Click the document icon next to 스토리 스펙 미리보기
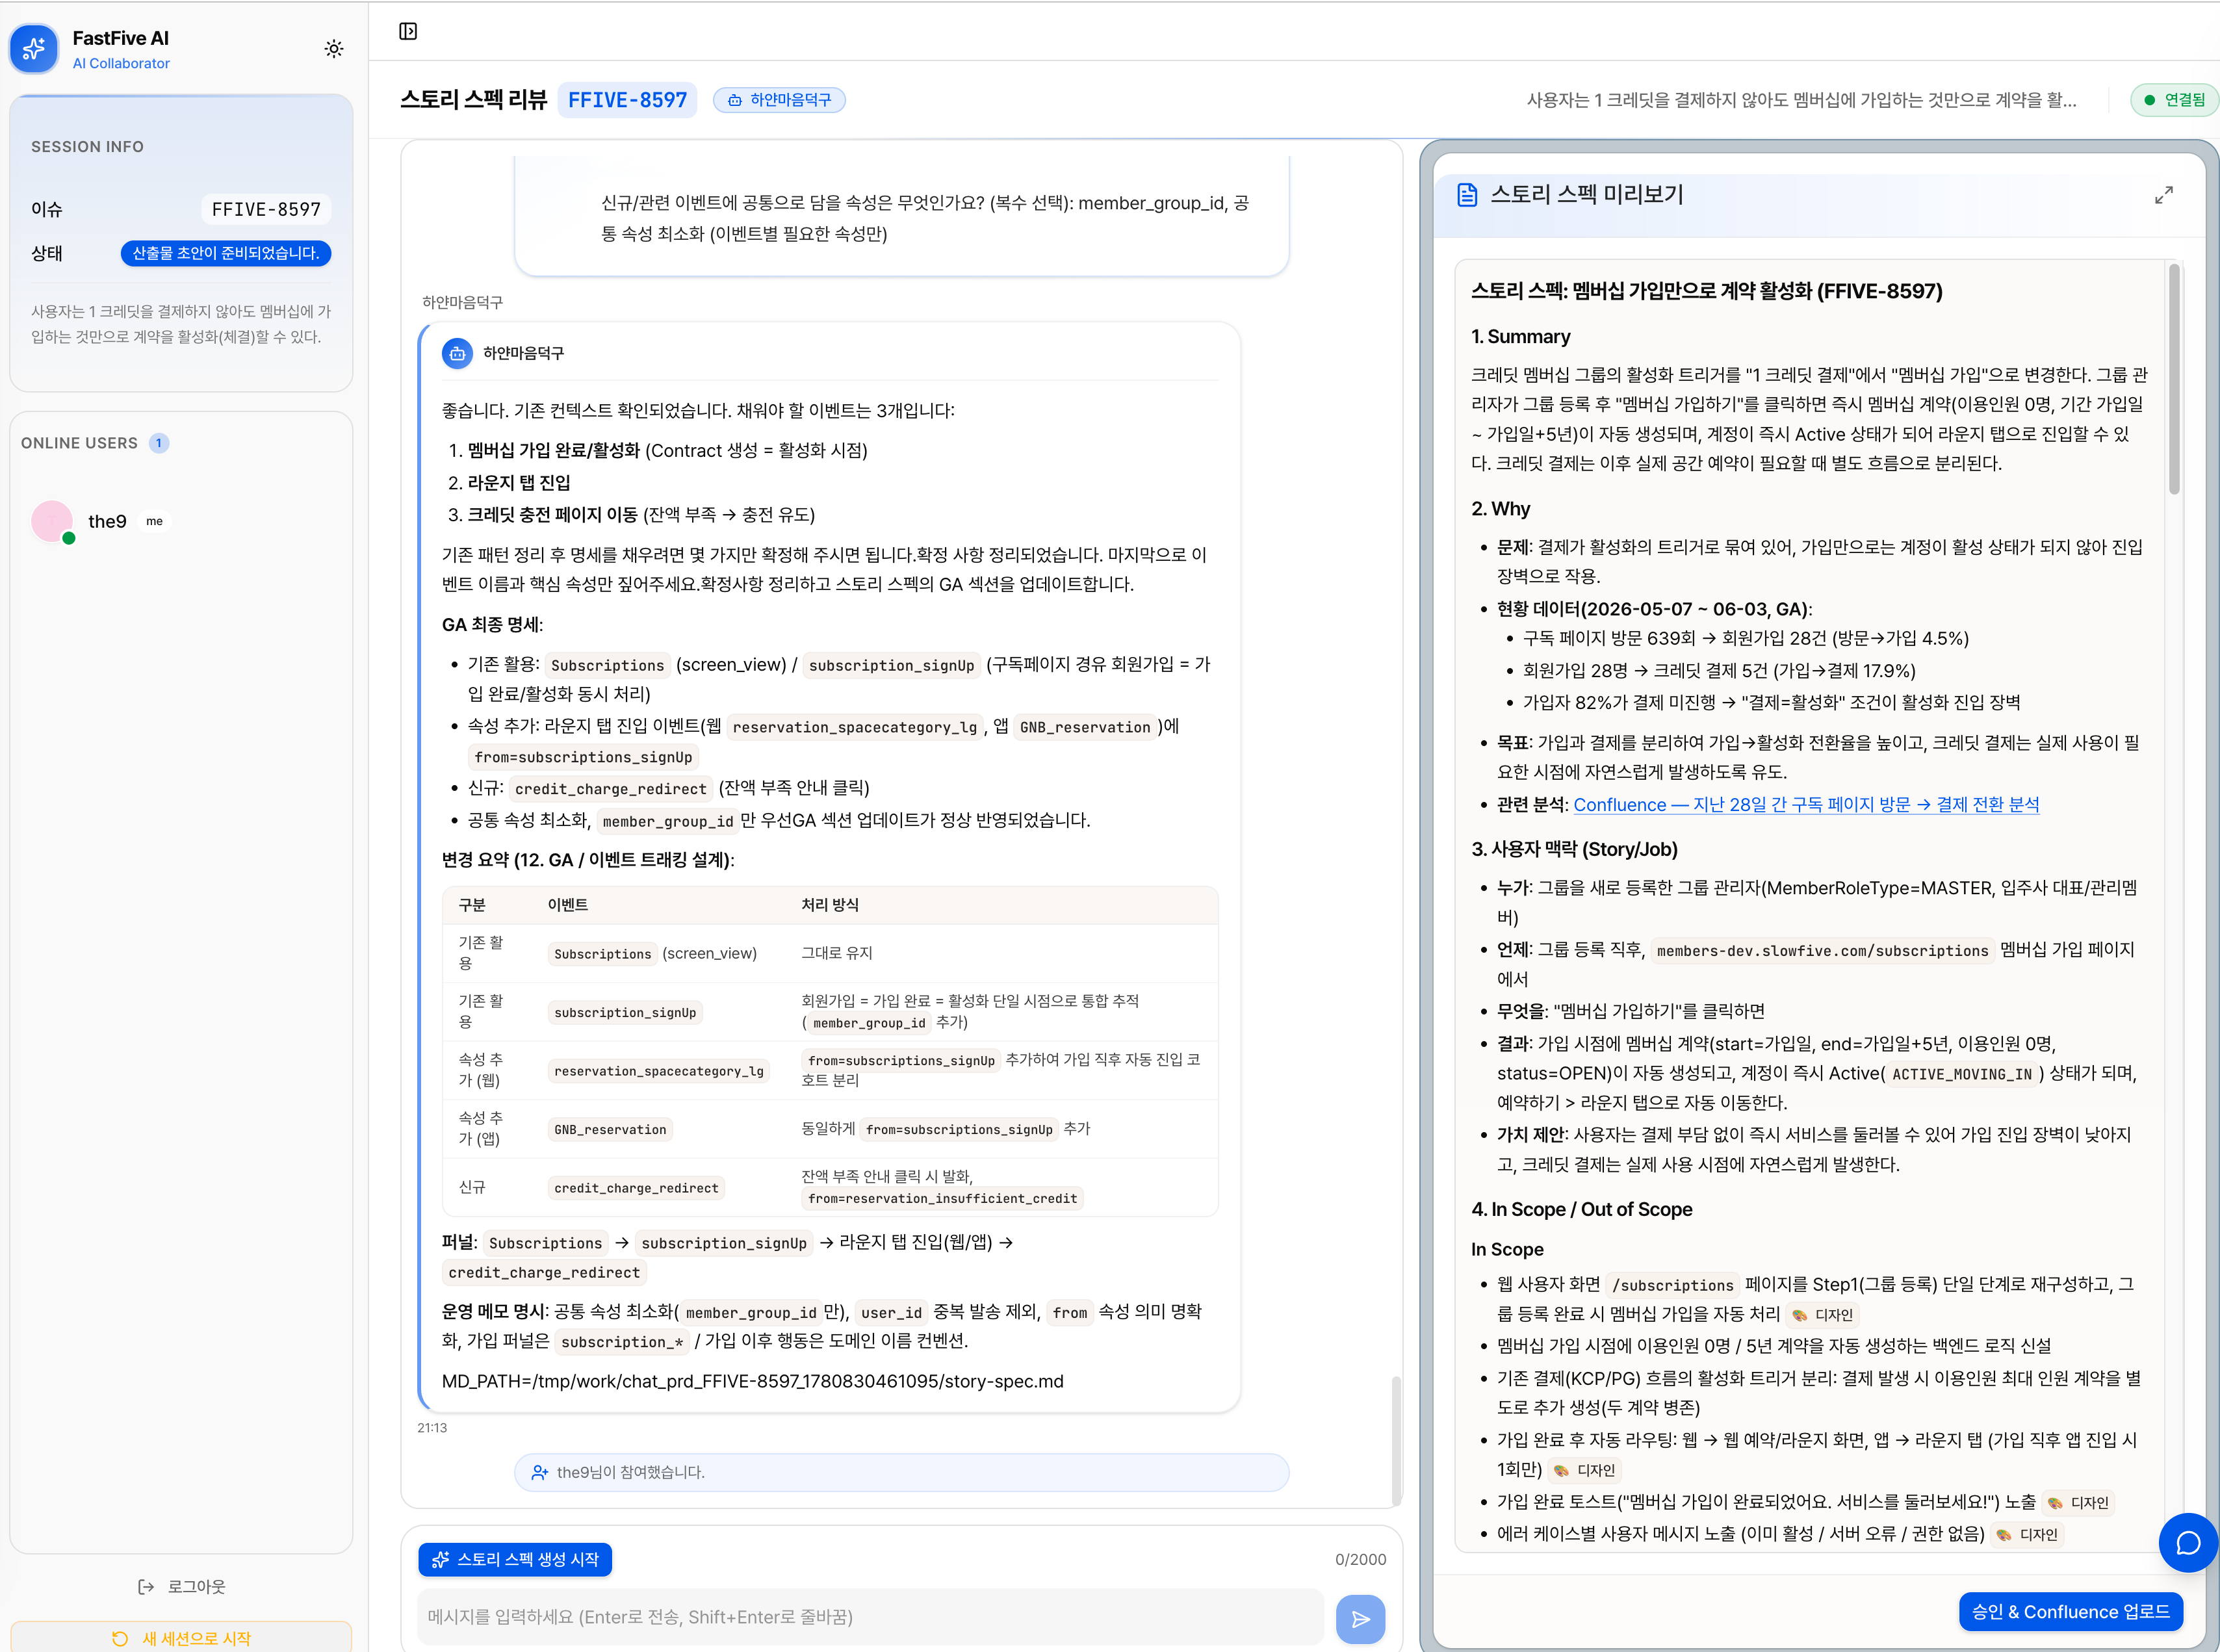Screen dimensions: 2220x1652 (x=1467, y=195)
